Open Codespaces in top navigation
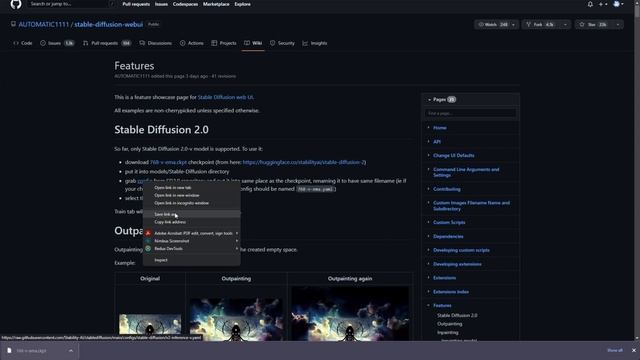This screenshot has height=360, width=640. tap(185, 4)
